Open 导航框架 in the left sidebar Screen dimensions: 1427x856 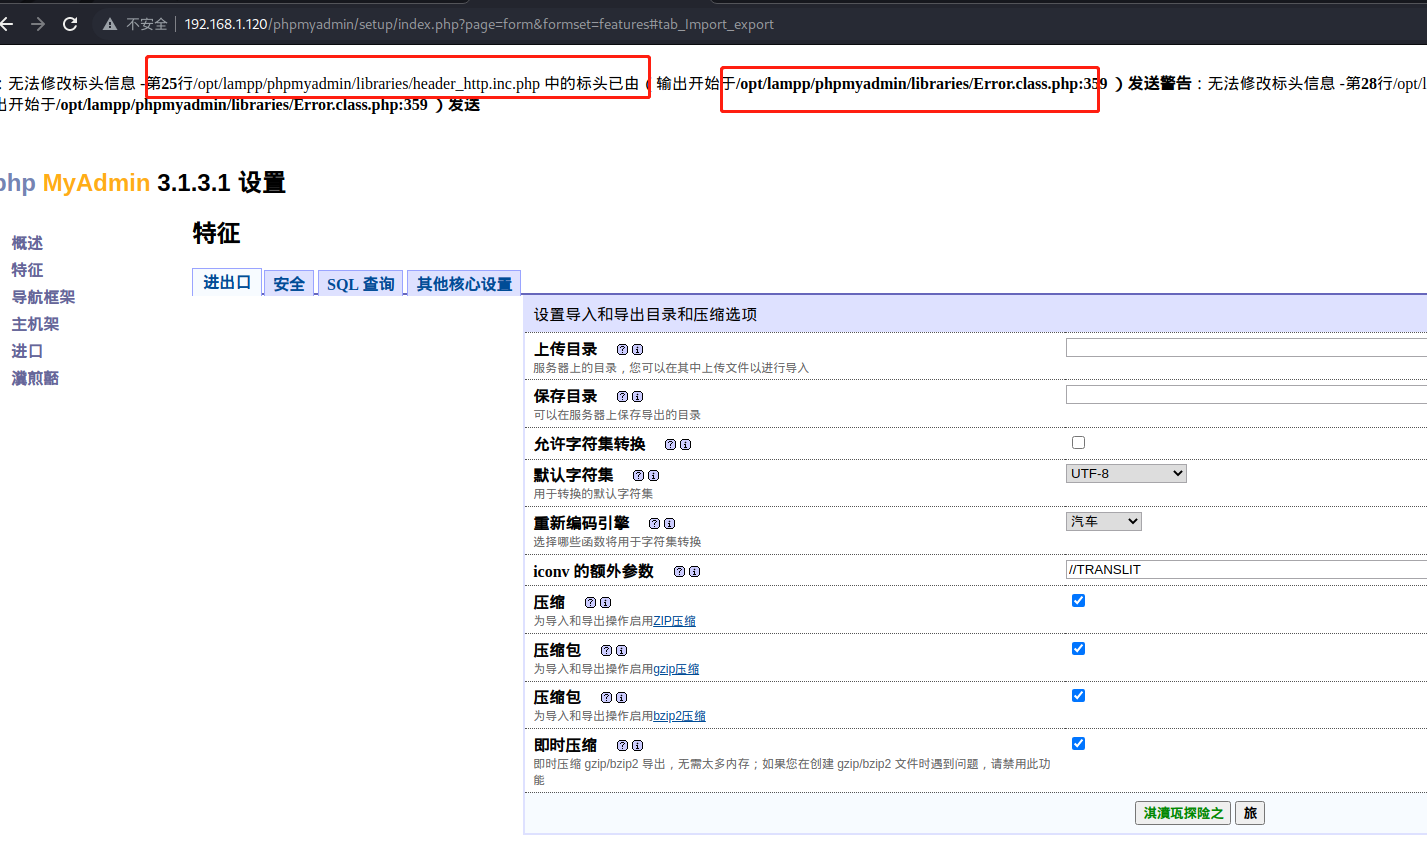[x=43, y=297]
